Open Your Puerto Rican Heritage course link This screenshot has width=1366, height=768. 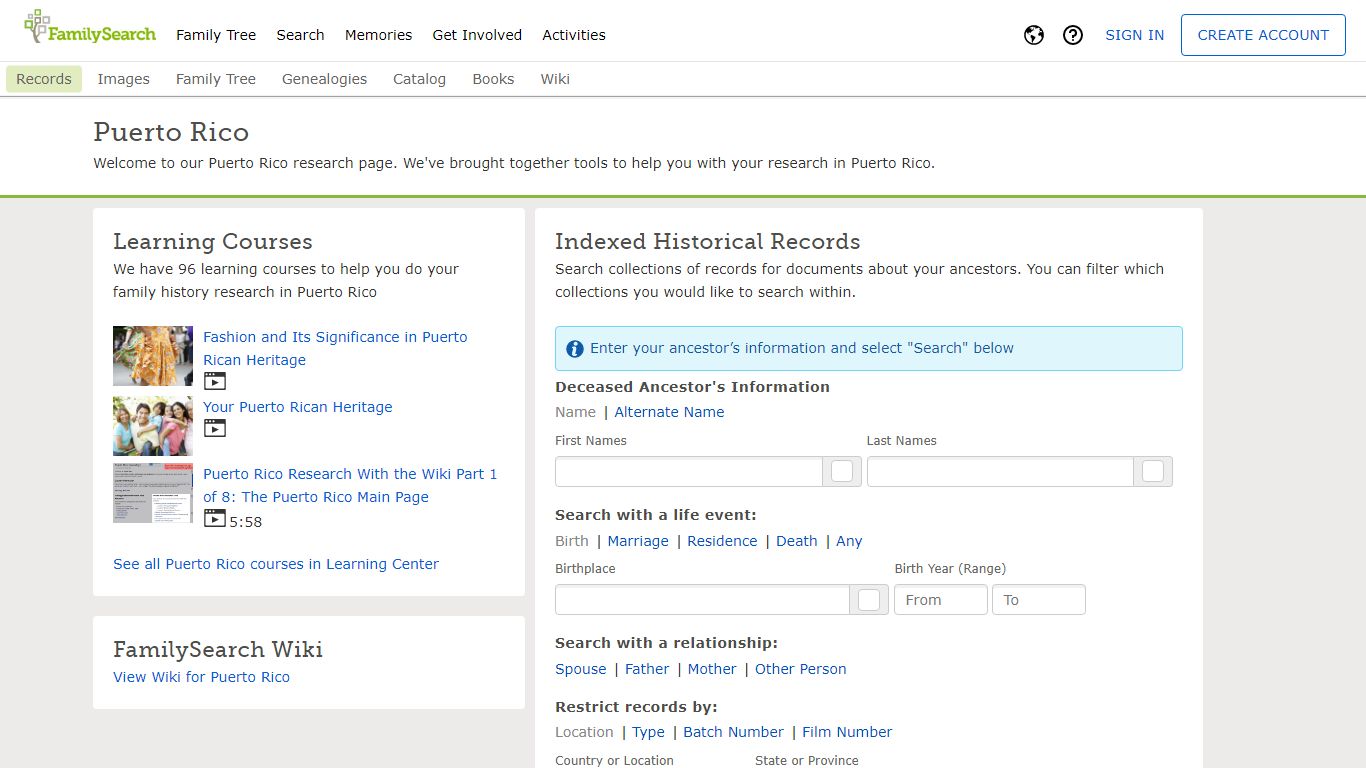click(x=298, y=407)
